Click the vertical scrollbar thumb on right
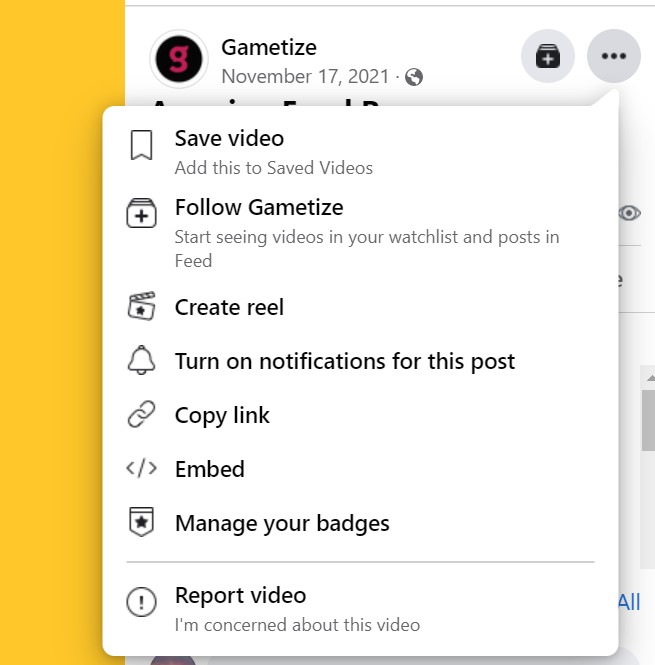 (x=648, y=420)
